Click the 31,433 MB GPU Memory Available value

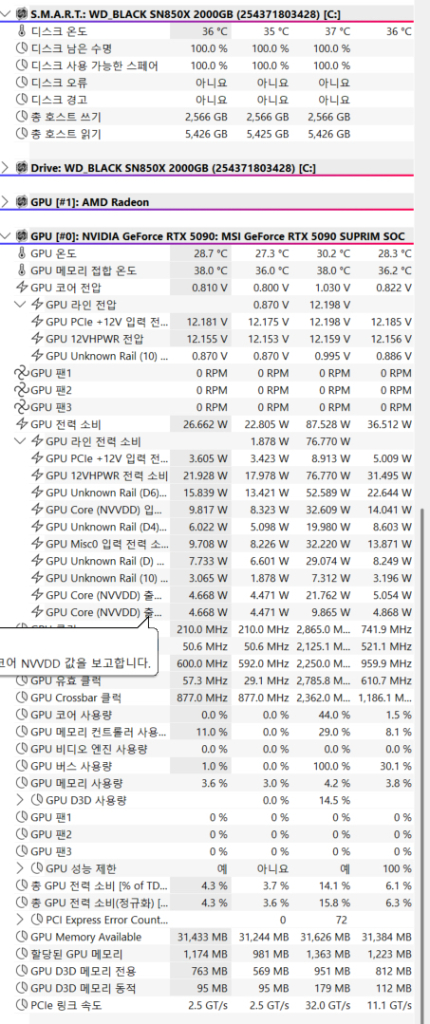point(203,937)
